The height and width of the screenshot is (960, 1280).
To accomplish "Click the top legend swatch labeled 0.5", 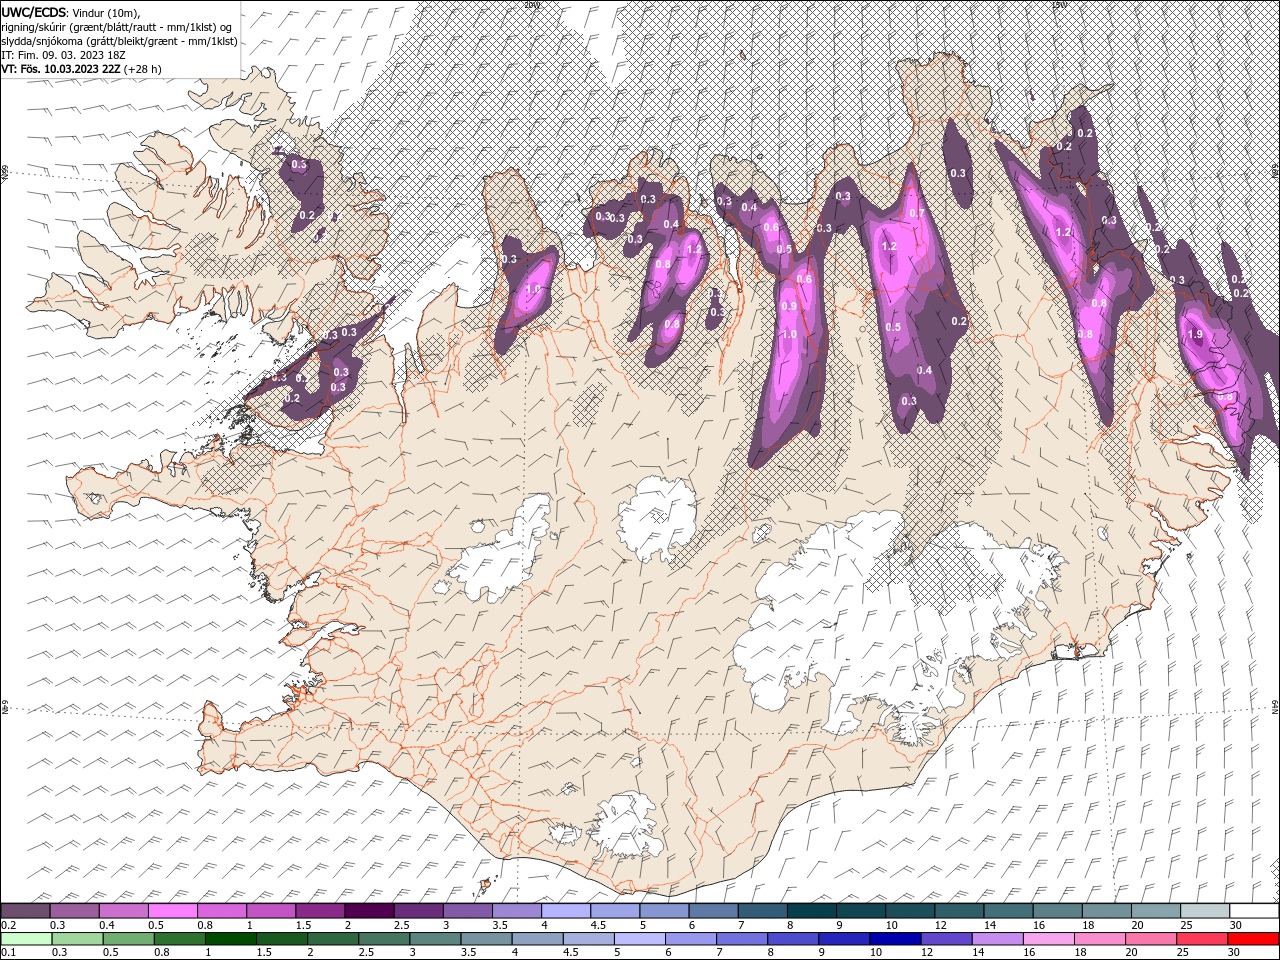I will [x=172, y=911].
